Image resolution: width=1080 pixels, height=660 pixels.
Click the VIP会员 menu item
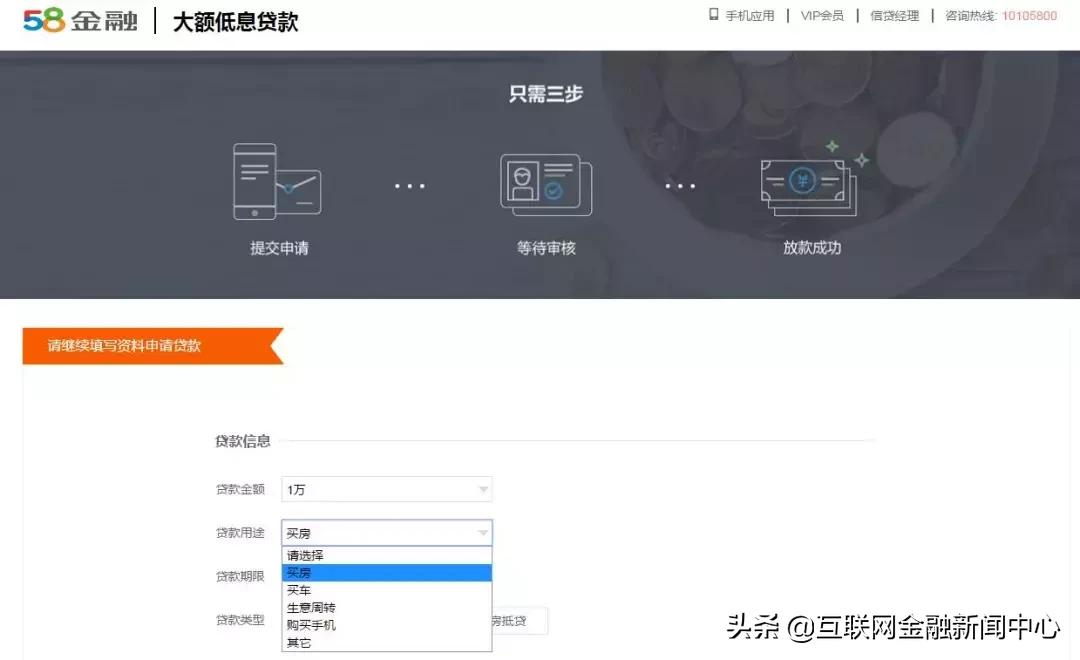(822, 15)
